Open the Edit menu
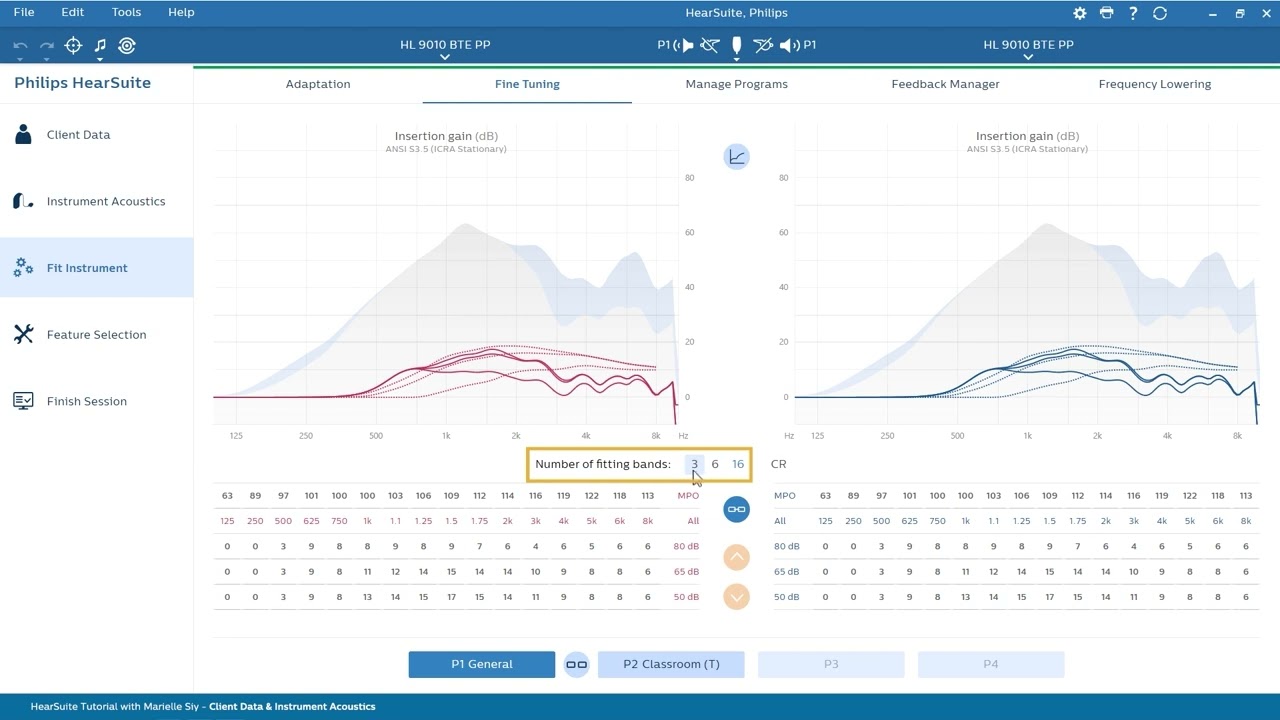Image resolution: width=1280 pixels, height=720 pixels. (x=72, y=12)
